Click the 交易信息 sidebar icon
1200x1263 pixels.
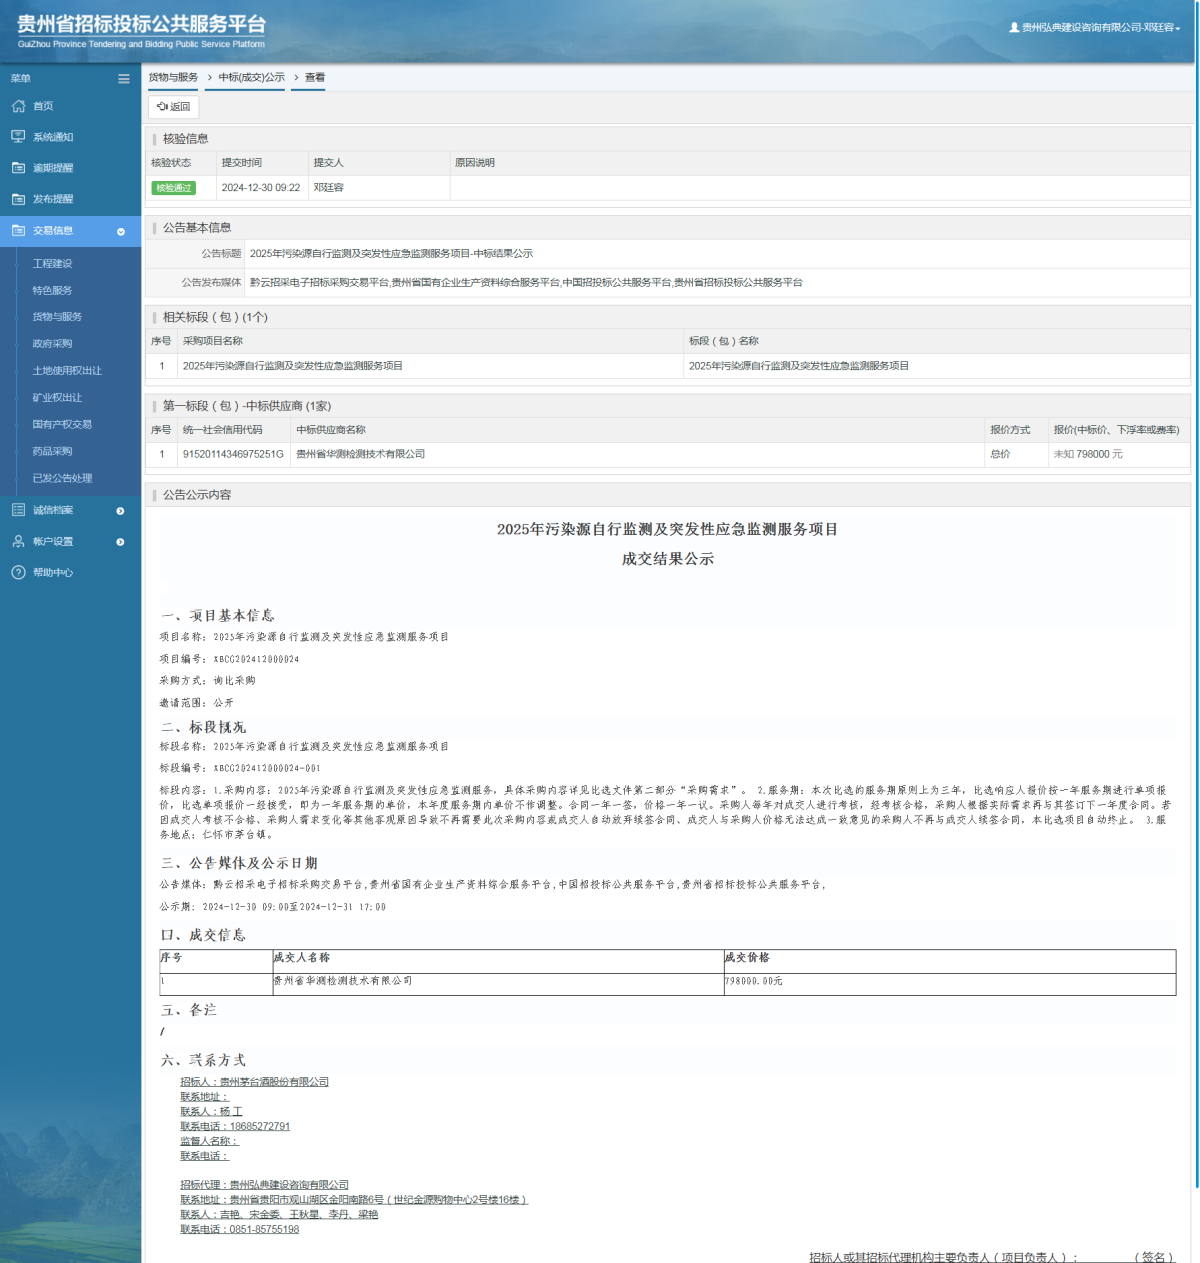coord(18,230)
